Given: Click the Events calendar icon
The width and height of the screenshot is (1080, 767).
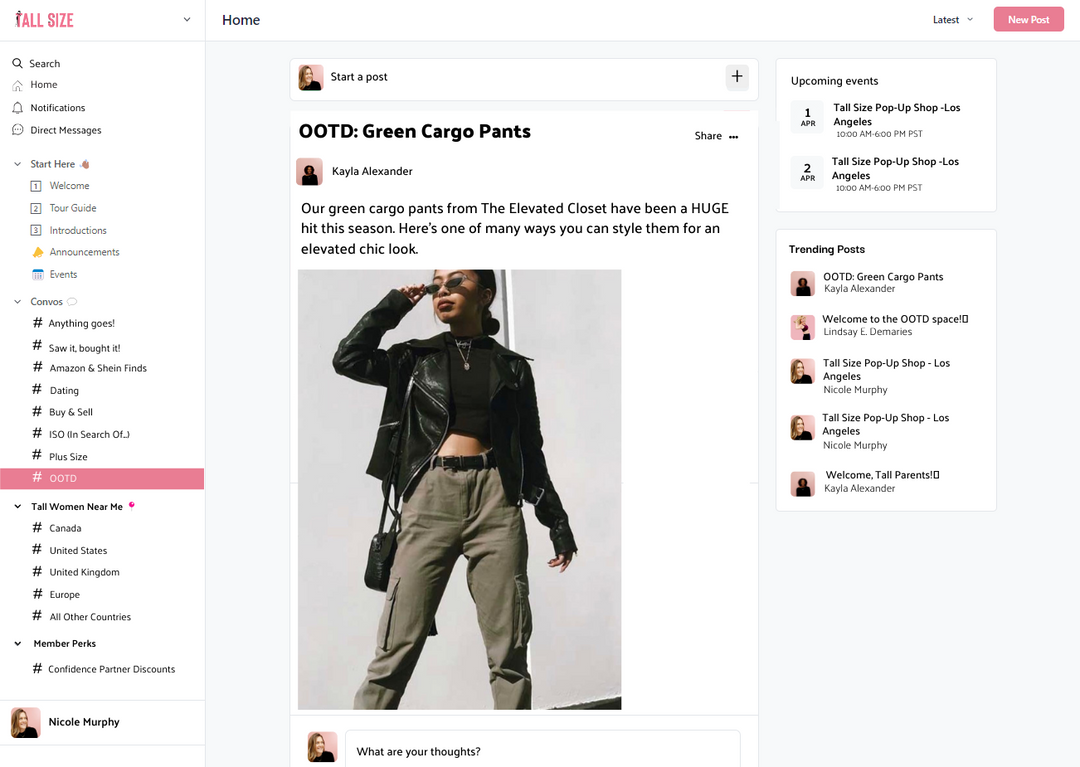Looking at the screenshot, I should point(38,275).
